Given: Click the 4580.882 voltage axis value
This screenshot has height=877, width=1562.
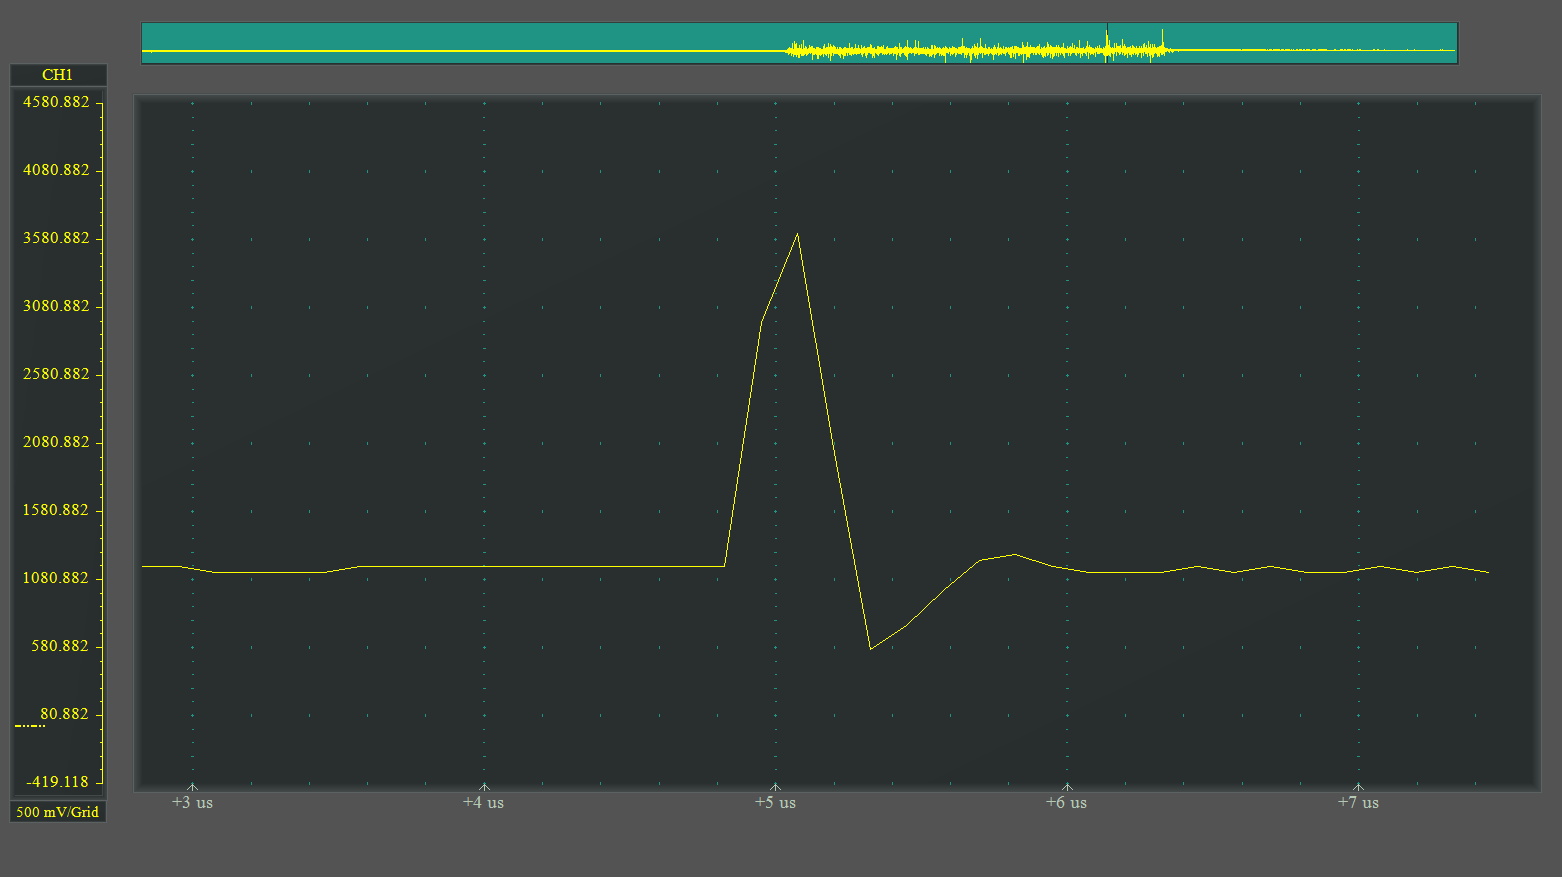Looking at the screenshot, I should click(56, 102).
